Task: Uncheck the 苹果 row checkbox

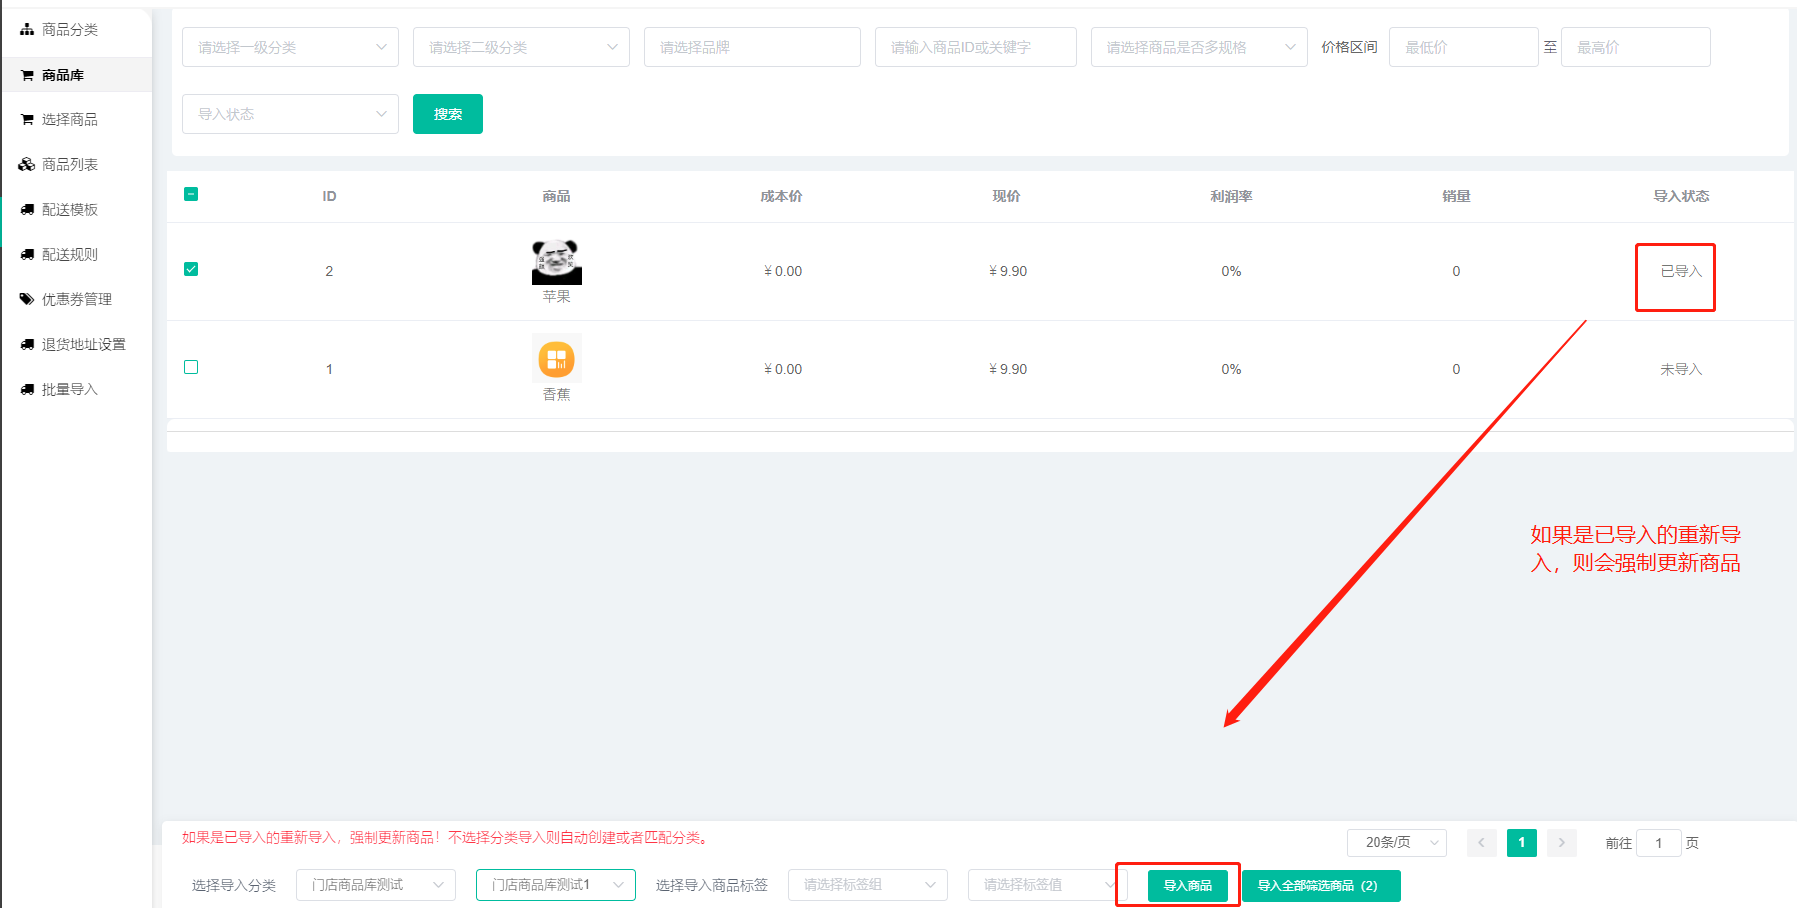Action: pos(191,269)
